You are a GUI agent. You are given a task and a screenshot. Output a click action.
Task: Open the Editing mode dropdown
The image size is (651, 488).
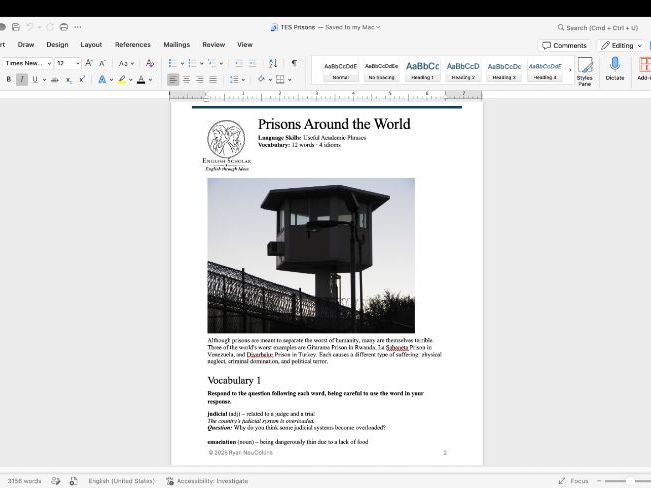point(621,45)
